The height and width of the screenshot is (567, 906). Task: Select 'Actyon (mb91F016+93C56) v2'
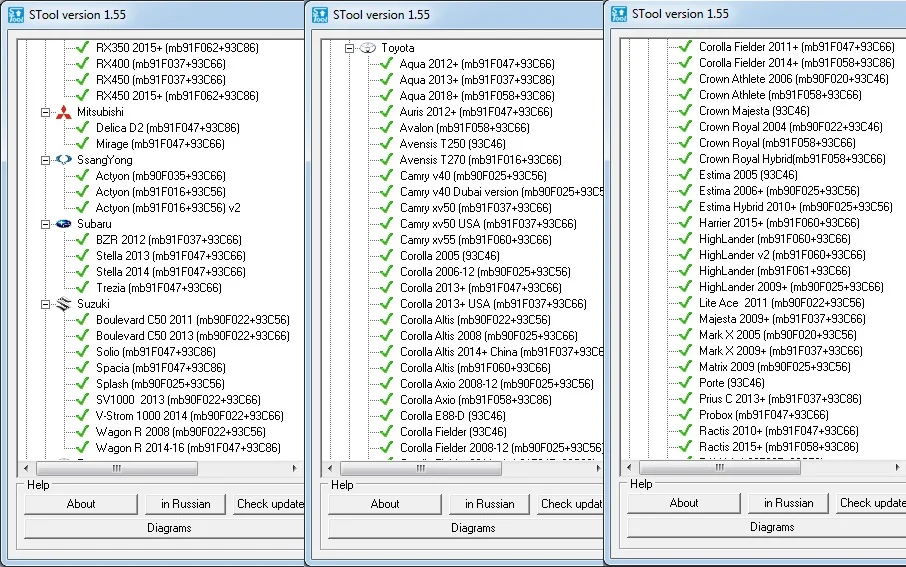point(168,207)
